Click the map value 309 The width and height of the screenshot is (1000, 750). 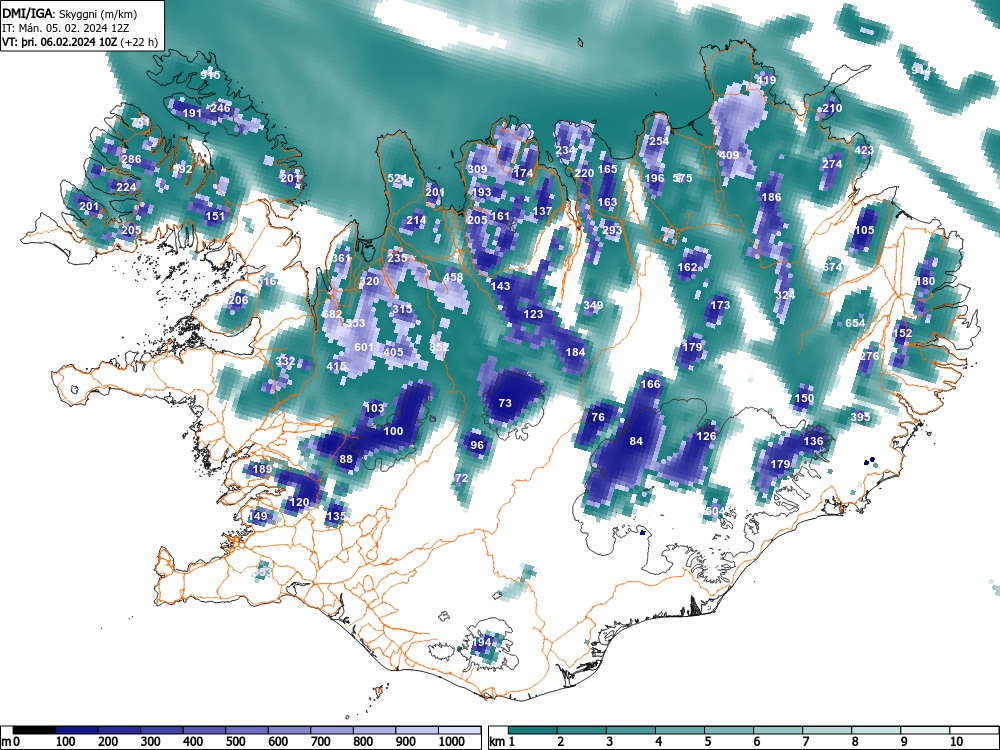click(x=477, y=170)
